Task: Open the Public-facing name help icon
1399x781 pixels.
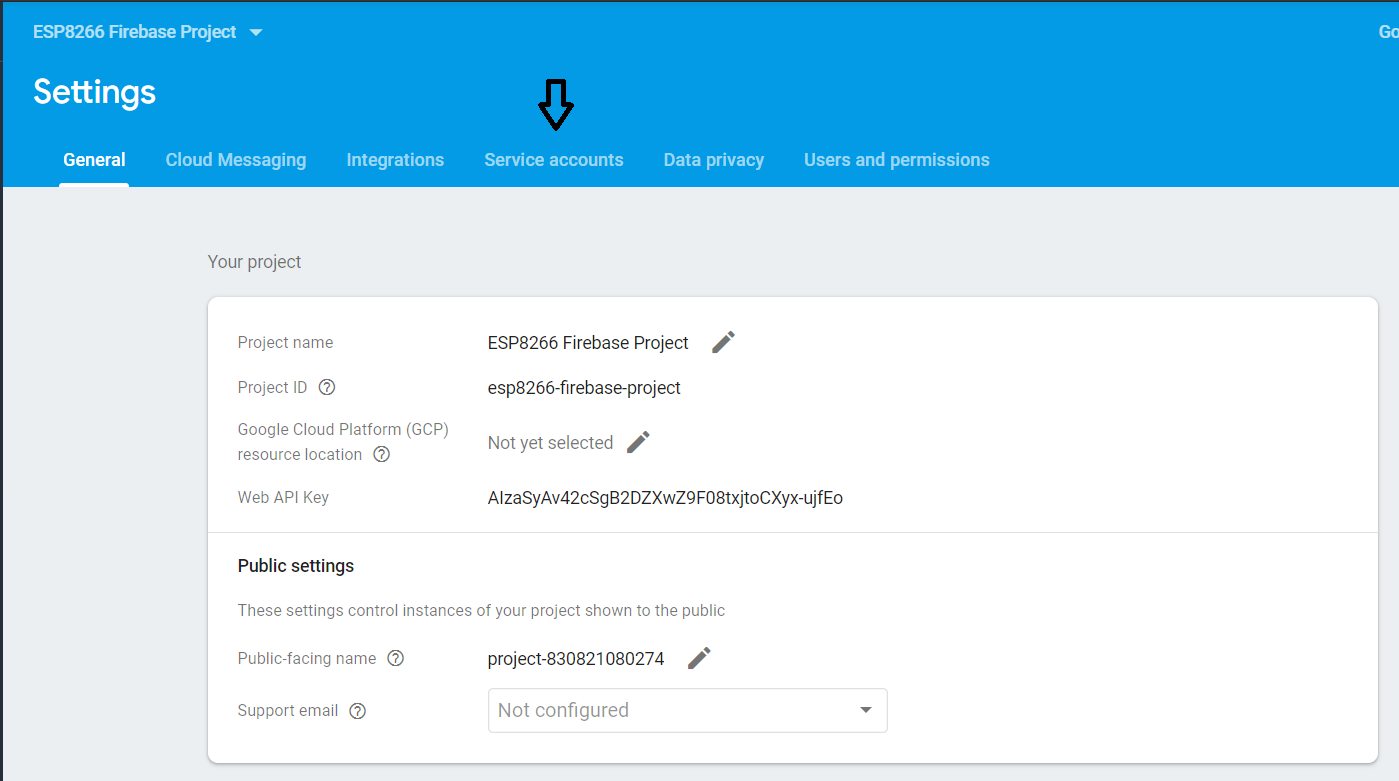Action: [x=395, y=658]
